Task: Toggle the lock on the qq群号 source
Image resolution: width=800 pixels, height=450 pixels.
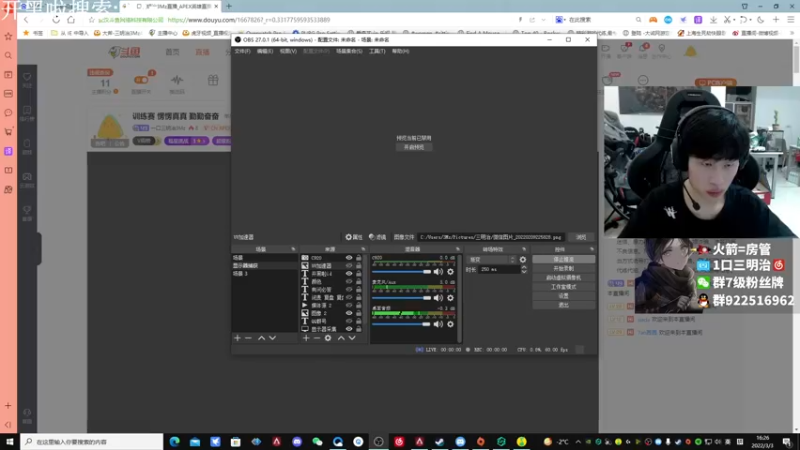Action: [x=359, y=321]
